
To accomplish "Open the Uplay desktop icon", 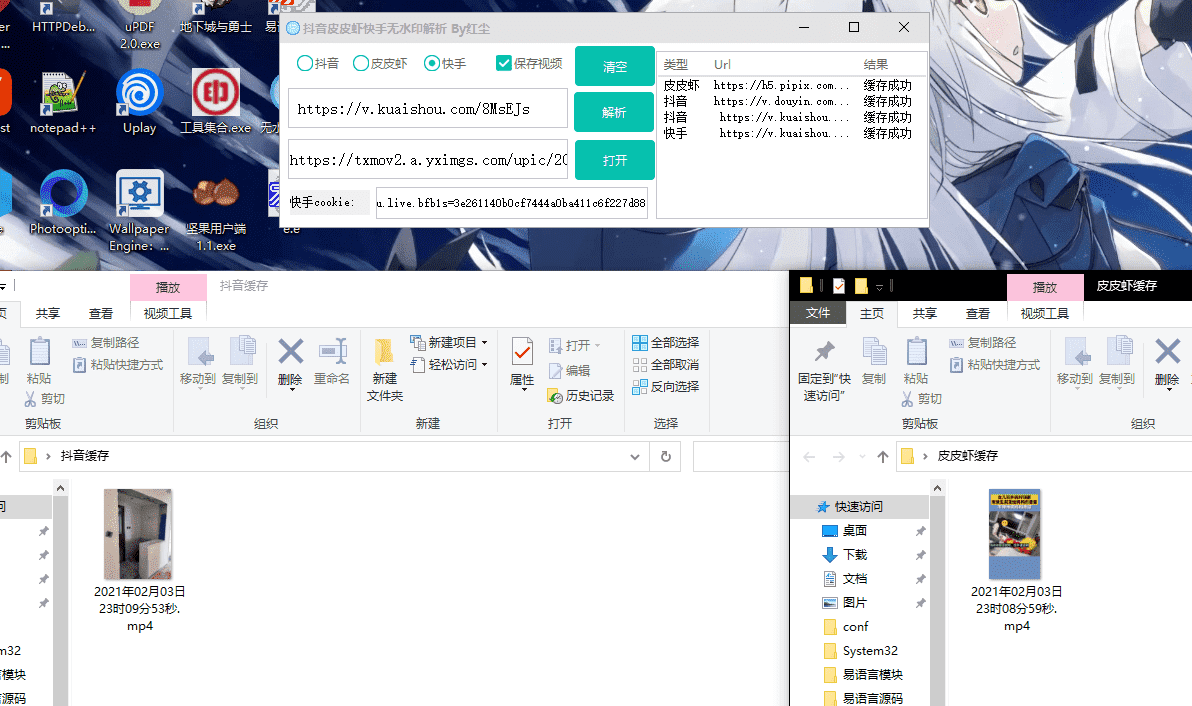I will (139, 96).
